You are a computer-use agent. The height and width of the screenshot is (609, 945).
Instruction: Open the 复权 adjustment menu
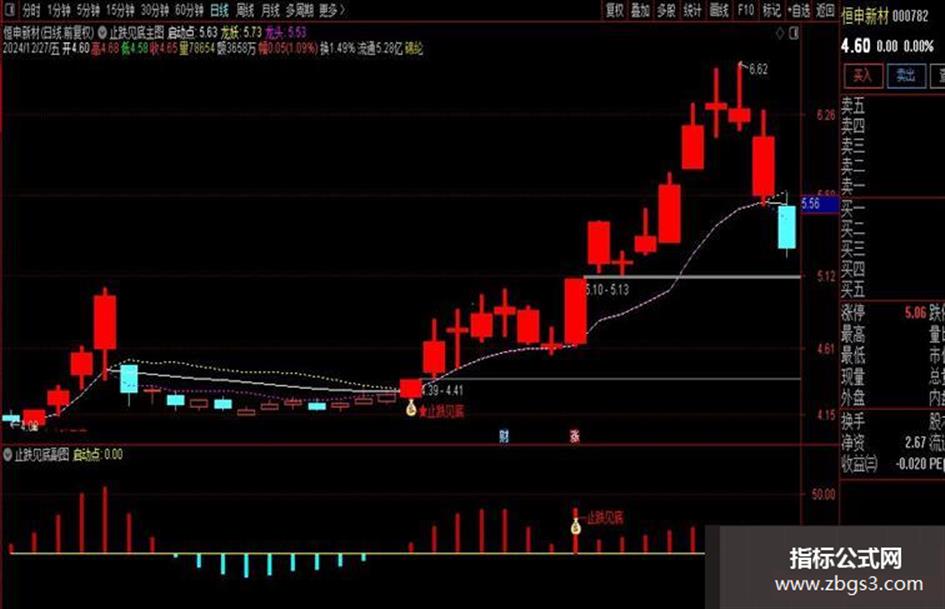615,10
